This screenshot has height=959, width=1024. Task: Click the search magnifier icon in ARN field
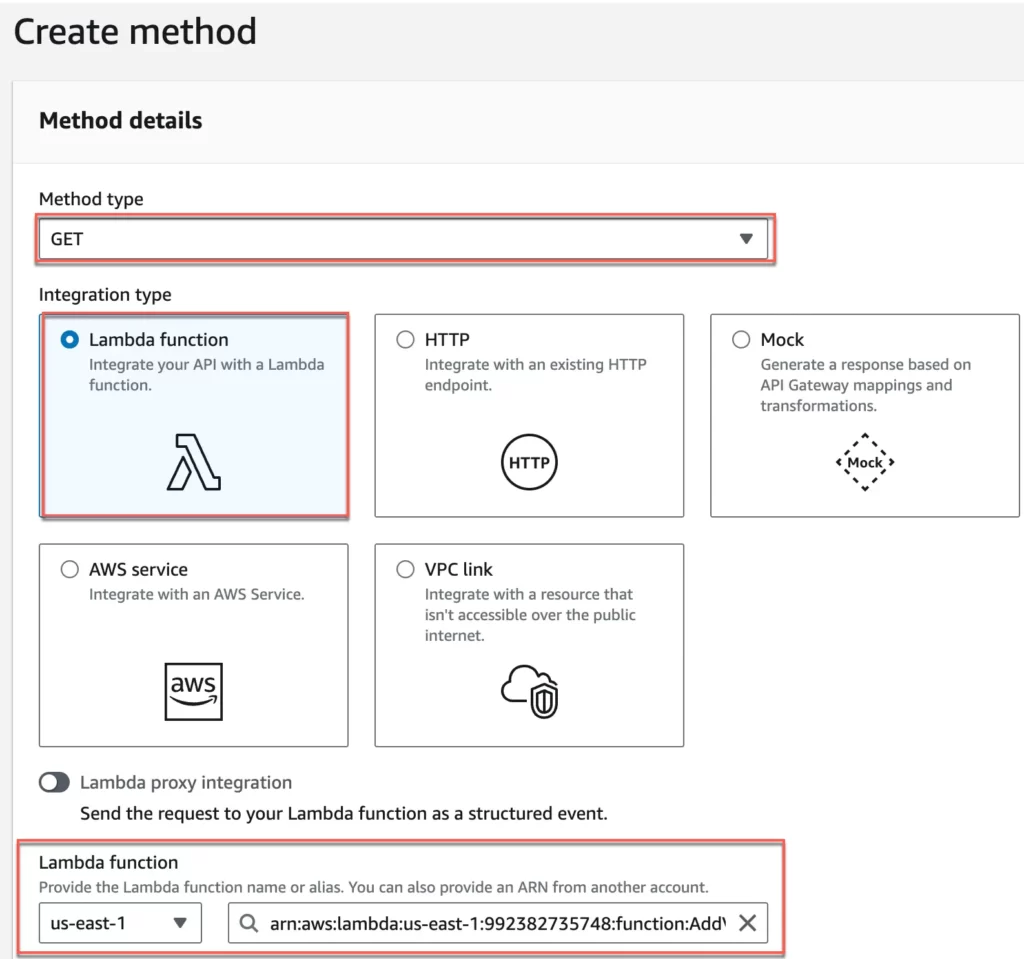pos(249,923)
